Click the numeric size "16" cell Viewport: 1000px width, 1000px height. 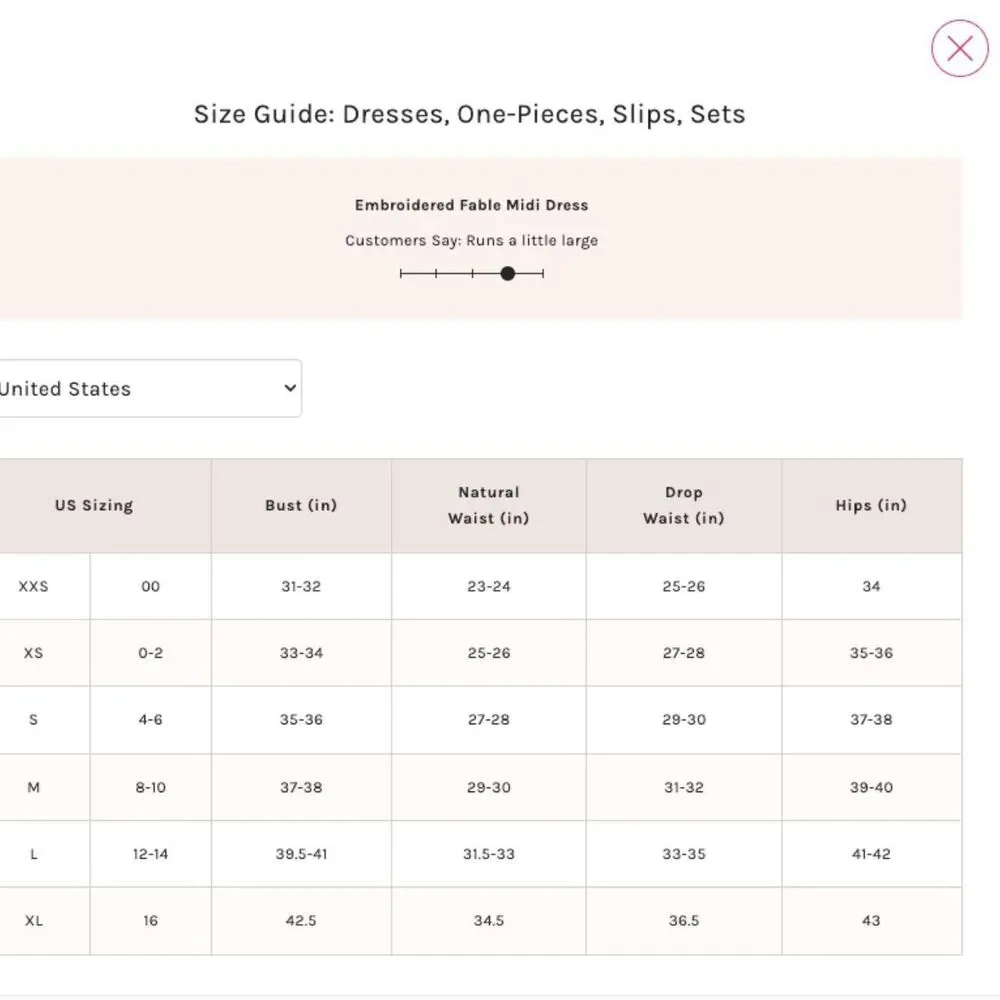[151, 920]
